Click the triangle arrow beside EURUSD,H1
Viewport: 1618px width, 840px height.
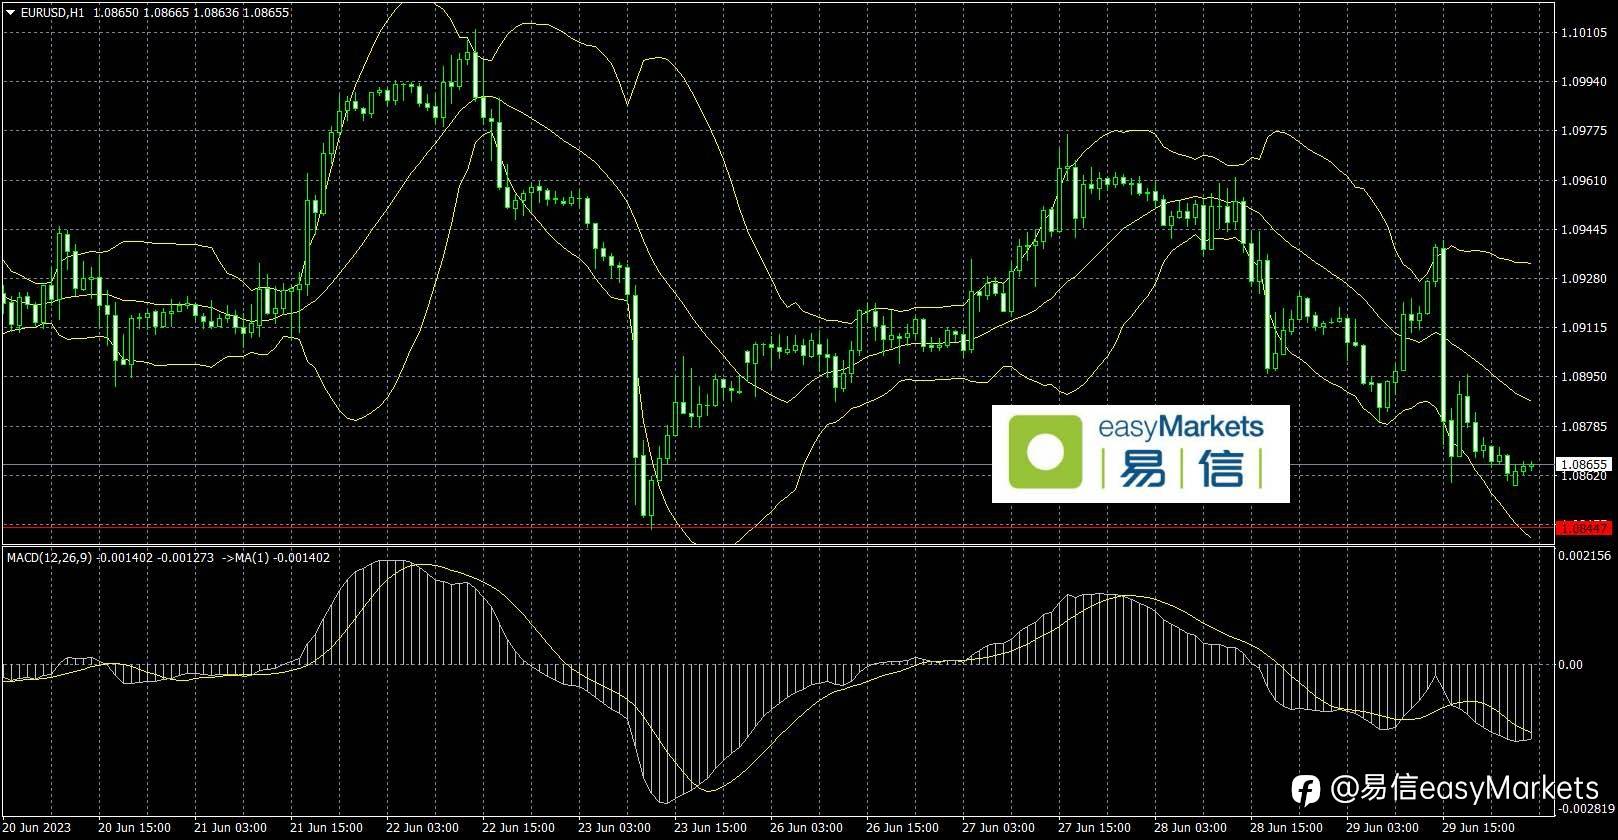[10, 13]
